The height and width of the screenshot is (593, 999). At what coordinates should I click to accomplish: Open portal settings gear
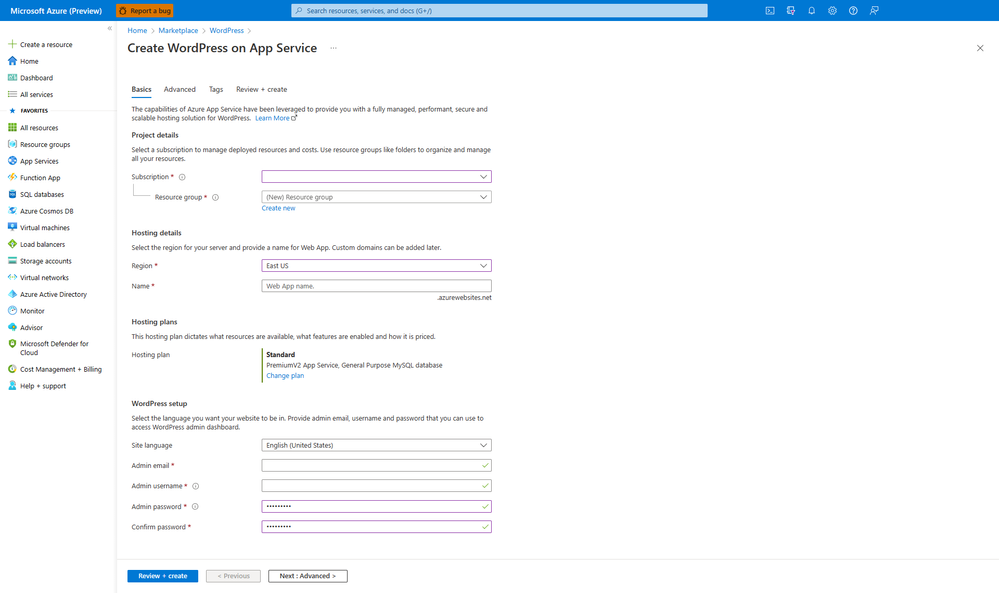(x=832, y=11)
